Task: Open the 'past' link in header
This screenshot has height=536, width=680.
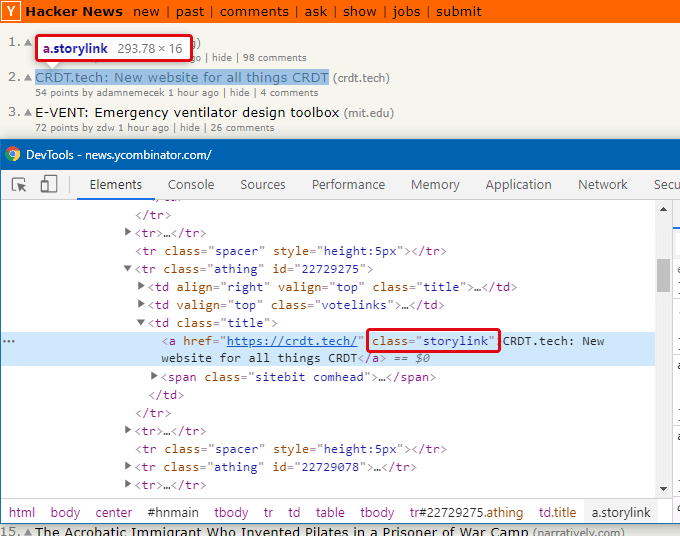Action: pyautogui.click(x=190, y=12)
